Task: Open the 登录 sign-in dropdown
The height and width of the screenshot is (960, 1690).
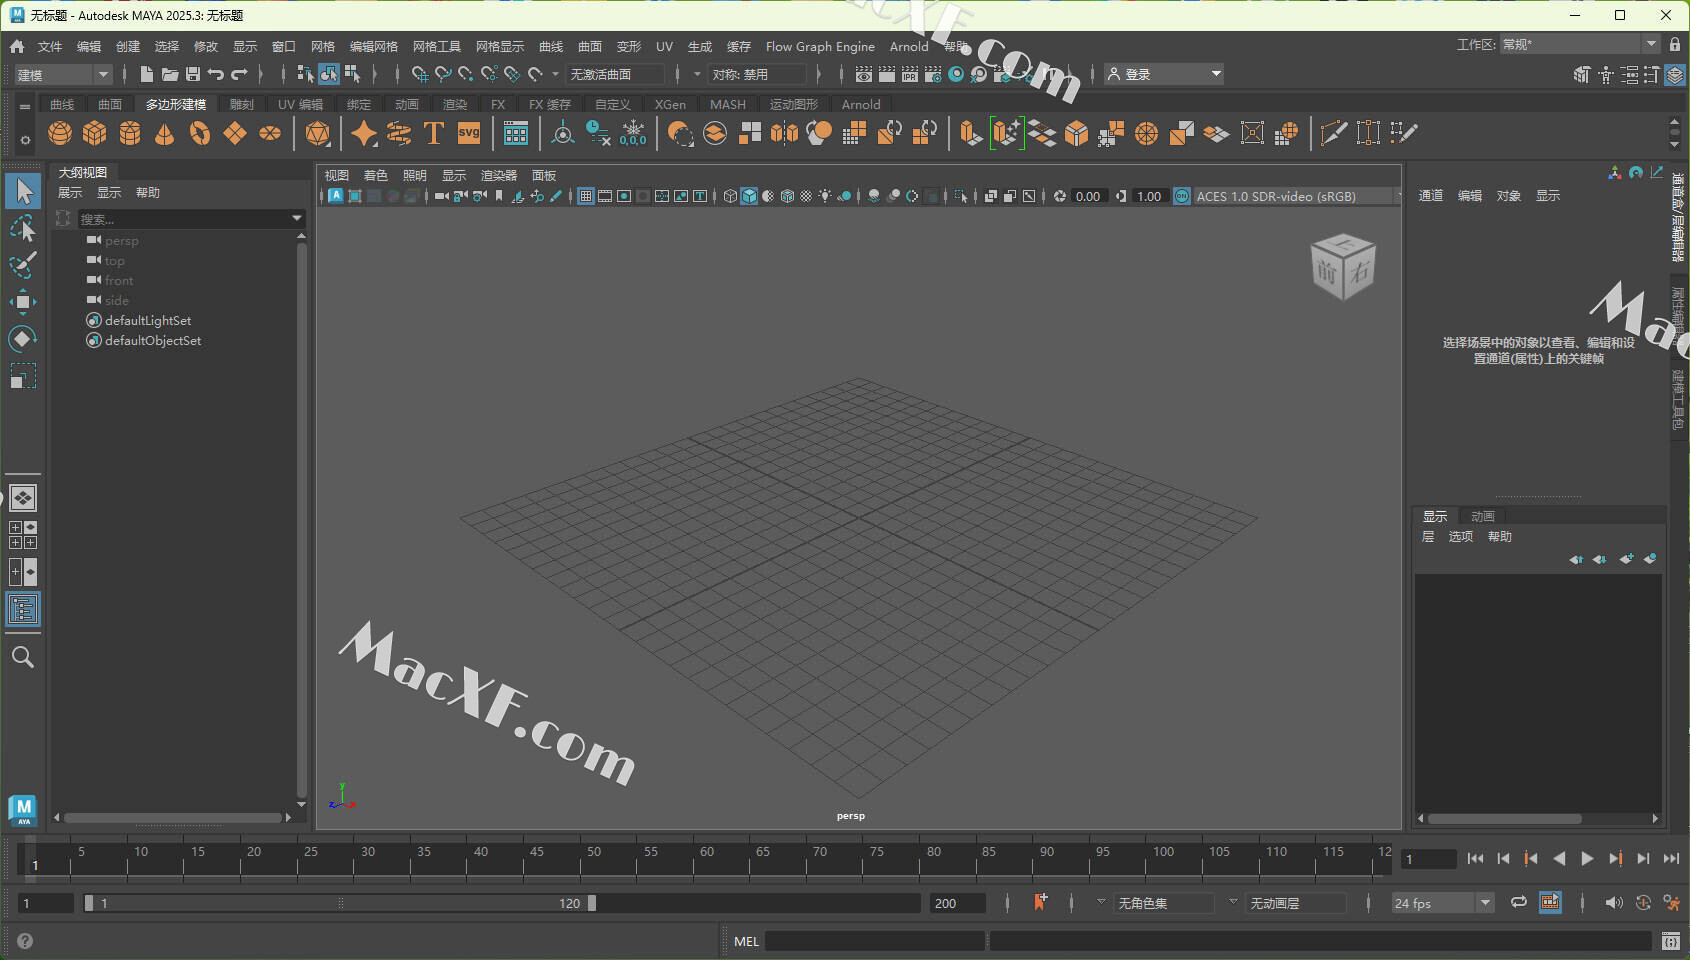Action: click(x=1164, y=74)
